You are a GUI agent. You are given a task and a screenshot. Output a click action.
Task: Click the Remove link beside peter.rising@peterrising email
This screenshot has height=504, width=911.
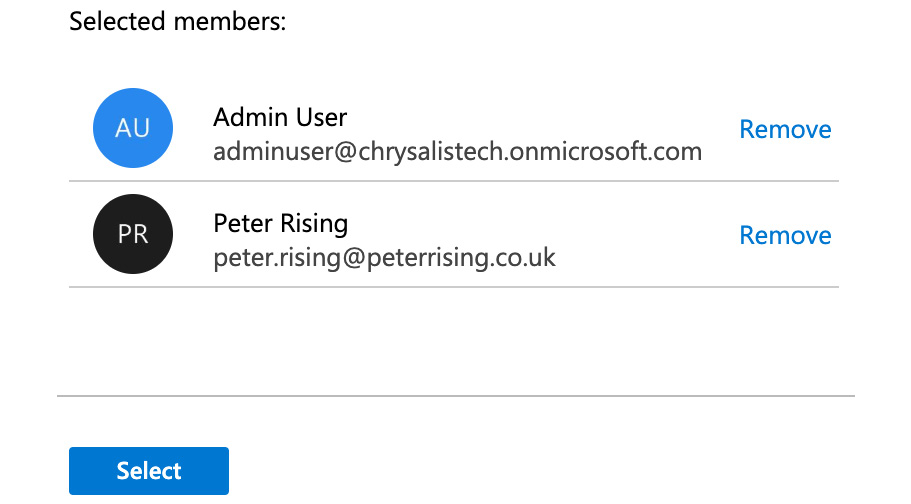coord(785,235)
